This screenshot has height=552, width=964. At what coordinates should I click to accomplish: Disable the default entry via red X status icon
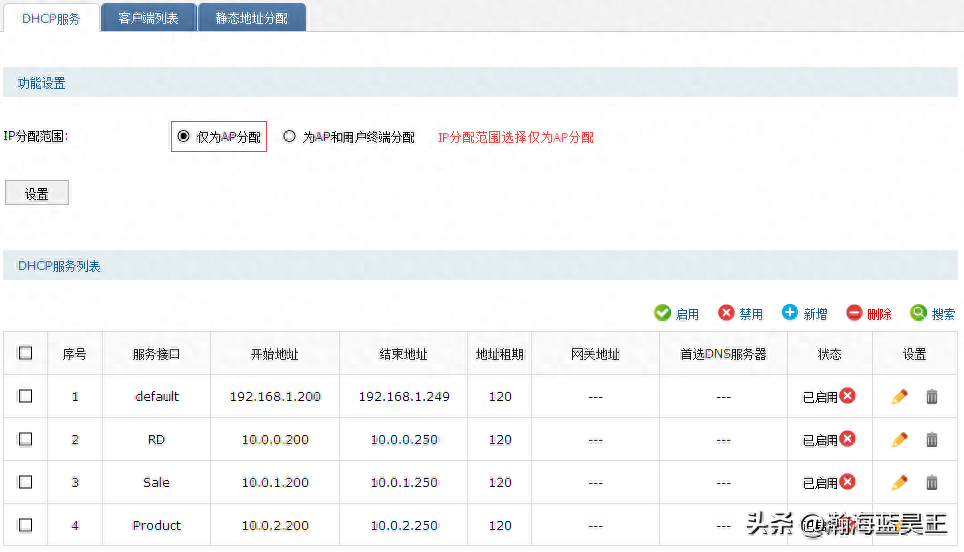click(x=848, y=396)
